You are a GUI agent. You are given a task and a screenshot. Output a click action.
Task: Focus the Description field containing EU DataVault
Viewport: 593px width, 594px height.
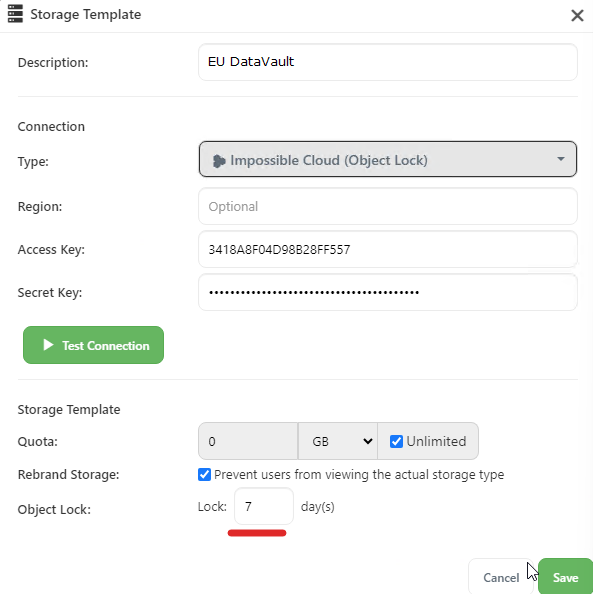coord(388,62)
